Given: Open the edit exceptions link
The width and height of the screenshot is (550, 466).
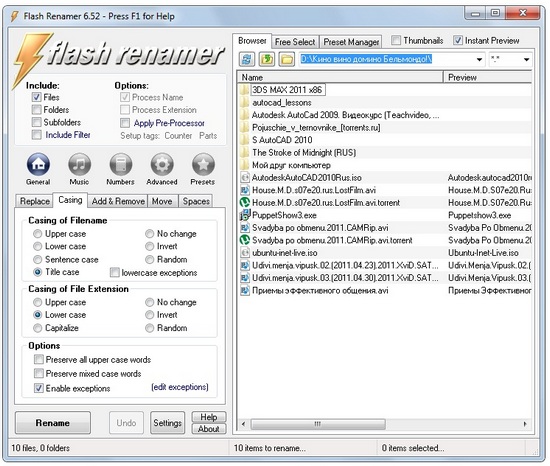Looking at the screenshot, I should pyautogui.click(x=180, y=387).
